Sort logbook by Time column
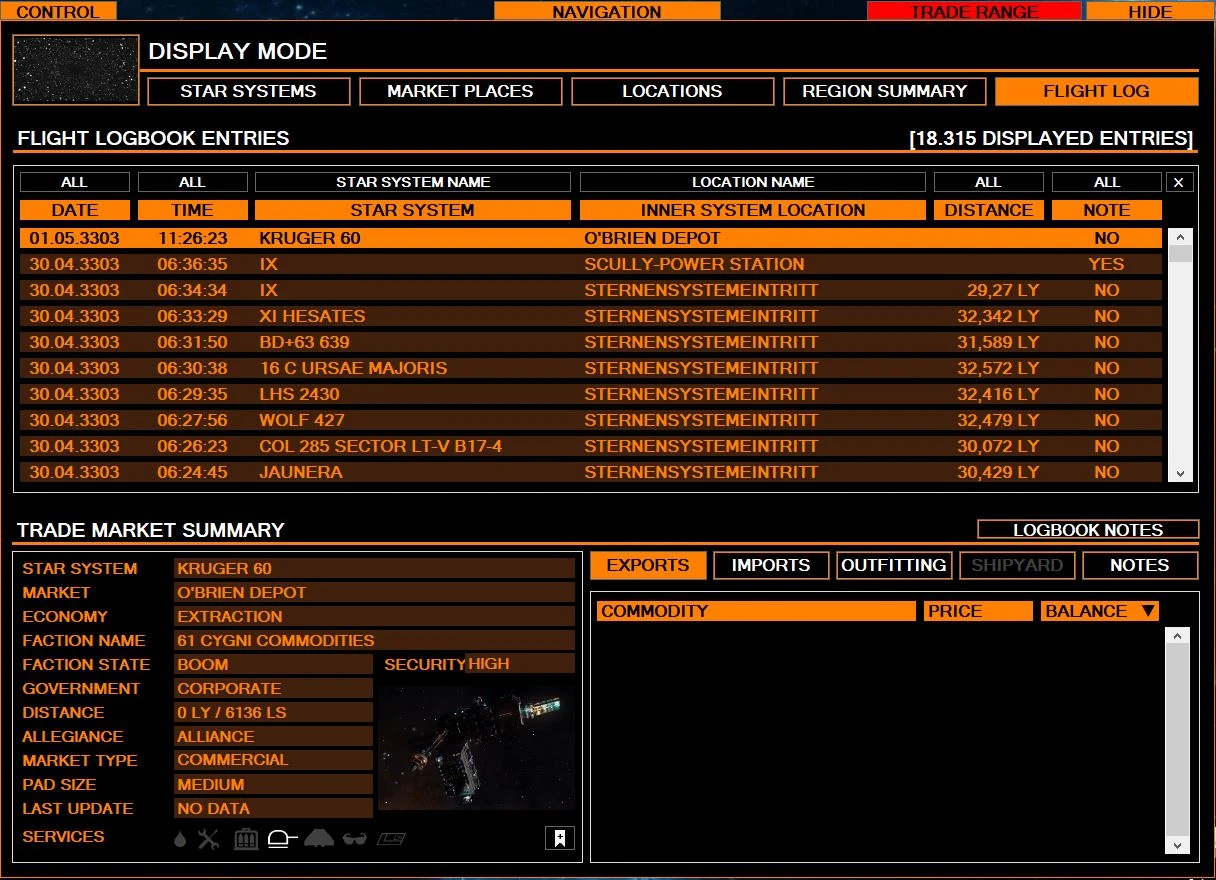This screenshot has width=1216, height=880. tap(192, 210)
